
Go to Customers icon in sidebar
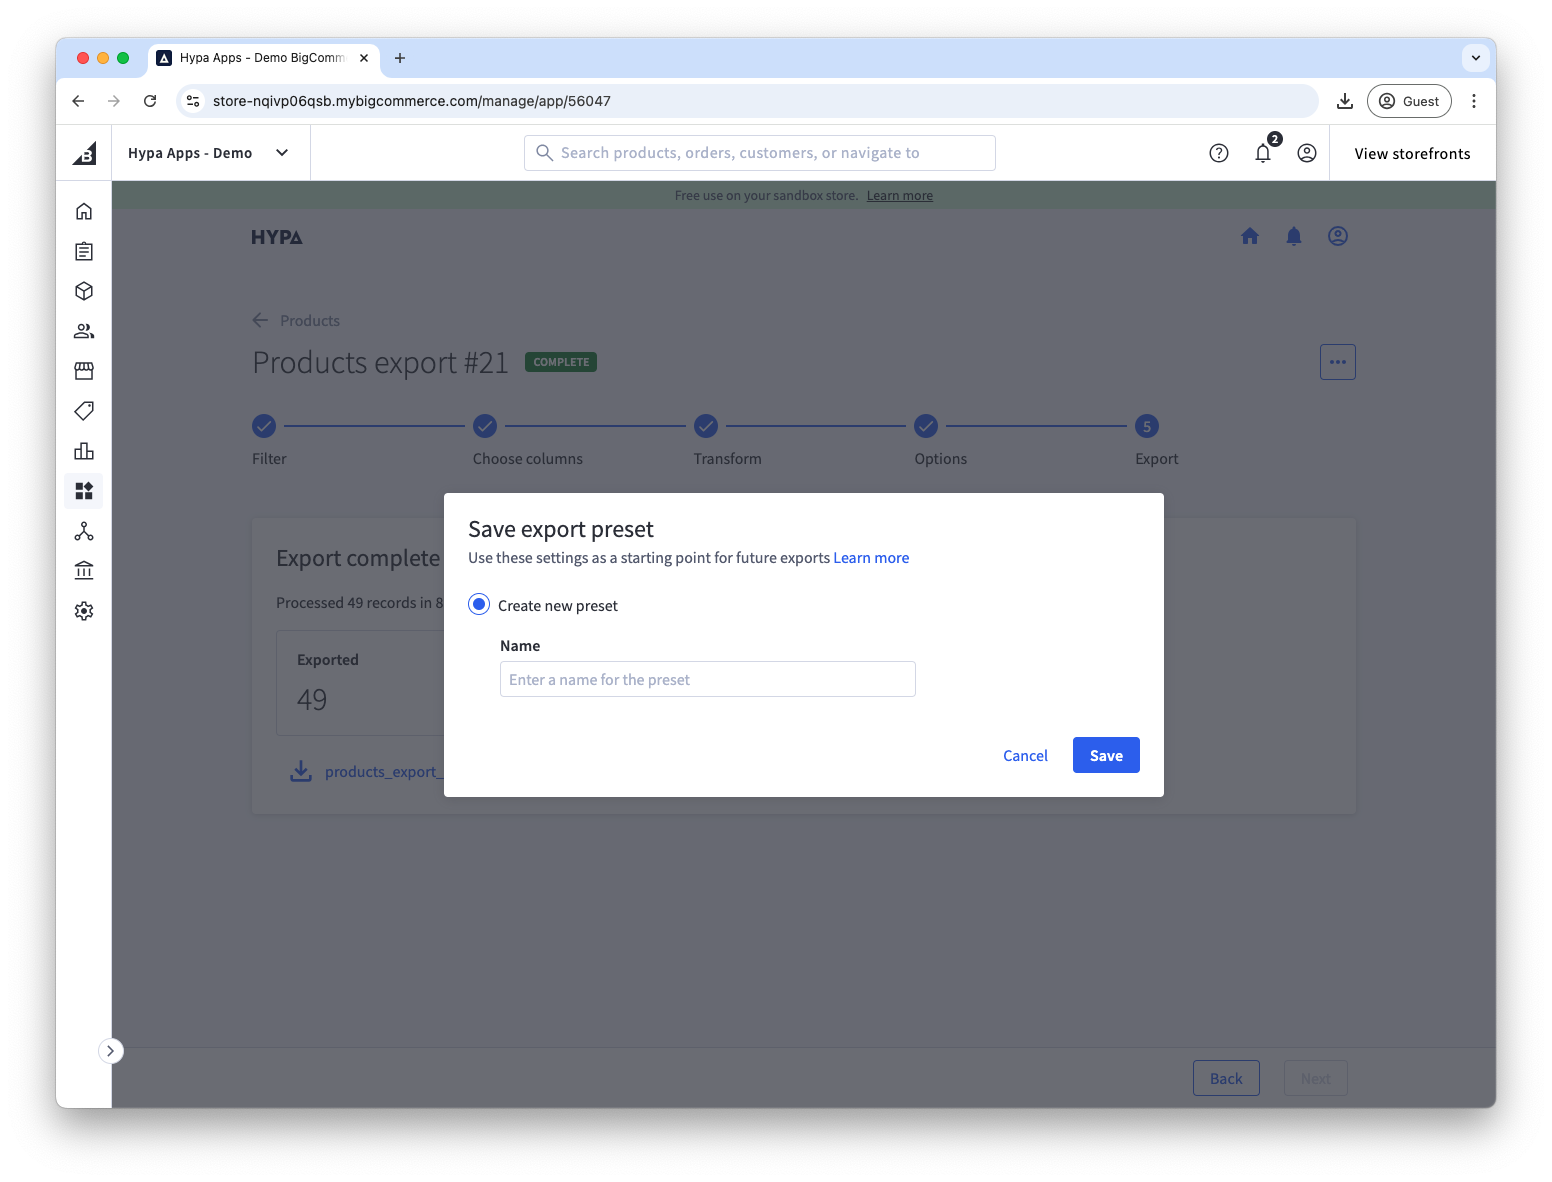pyautogui.click(x=84, y=331)
